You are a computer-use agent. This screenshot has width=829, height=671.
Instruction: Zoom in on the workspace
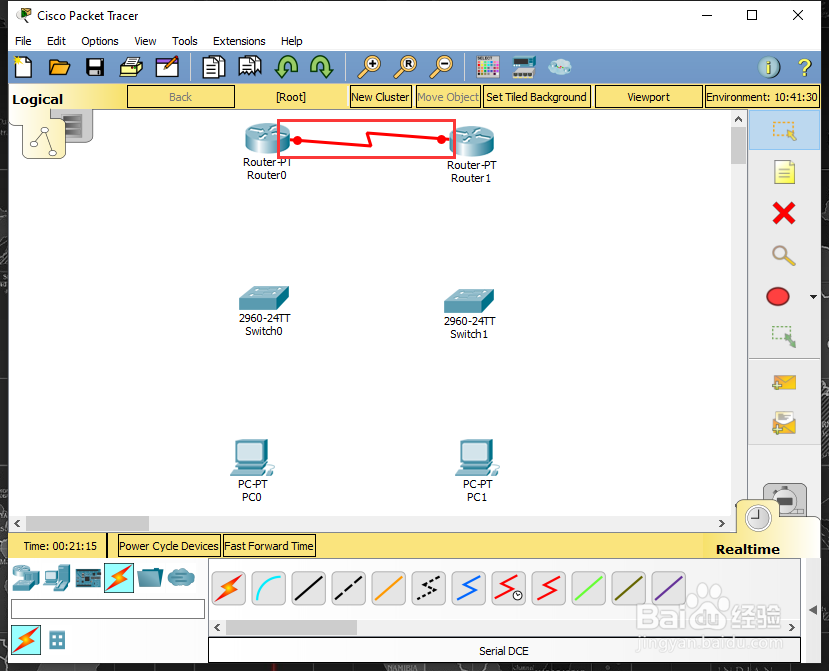(370, 67)
